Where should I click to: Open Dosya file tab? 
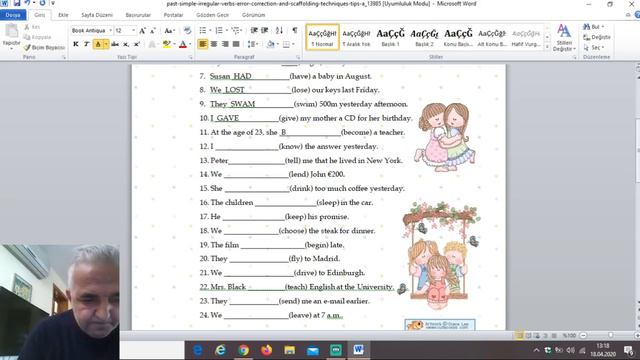coord(13,15)
